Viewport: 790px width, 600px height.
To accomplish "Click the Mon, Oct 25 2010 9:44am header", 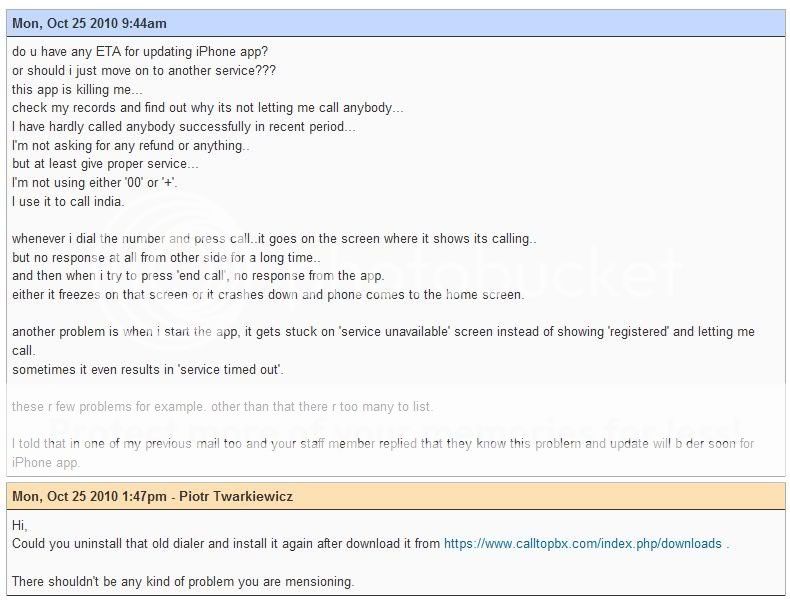I will [x=89, y=24].
